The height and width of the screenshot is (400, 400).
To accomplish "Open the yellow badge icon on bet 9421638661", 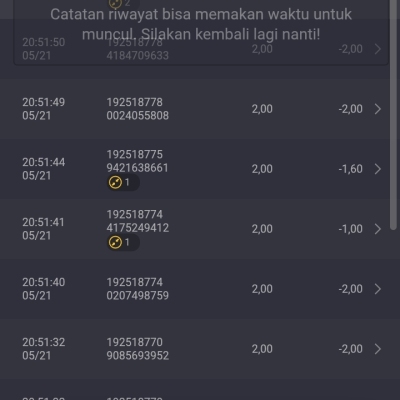I will 115,182.
